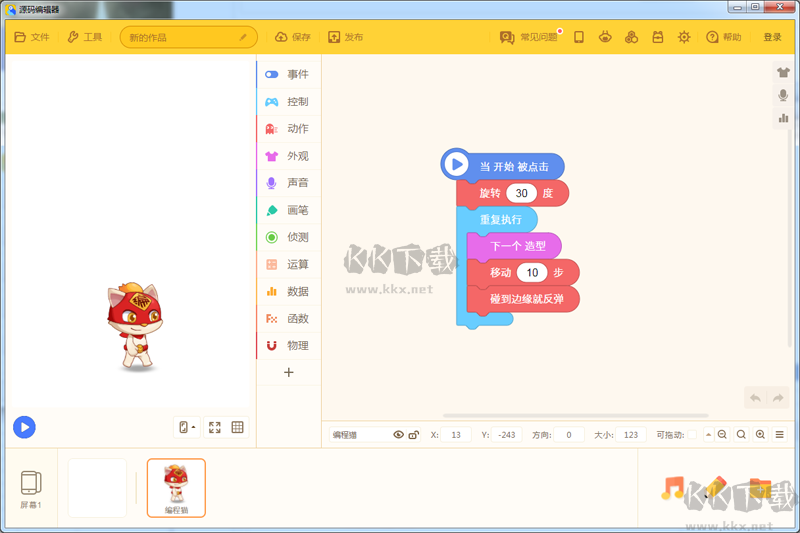Click the fullscreen stage icon
The width and height of the screenshot is (800, 533).
pos(215,427)
